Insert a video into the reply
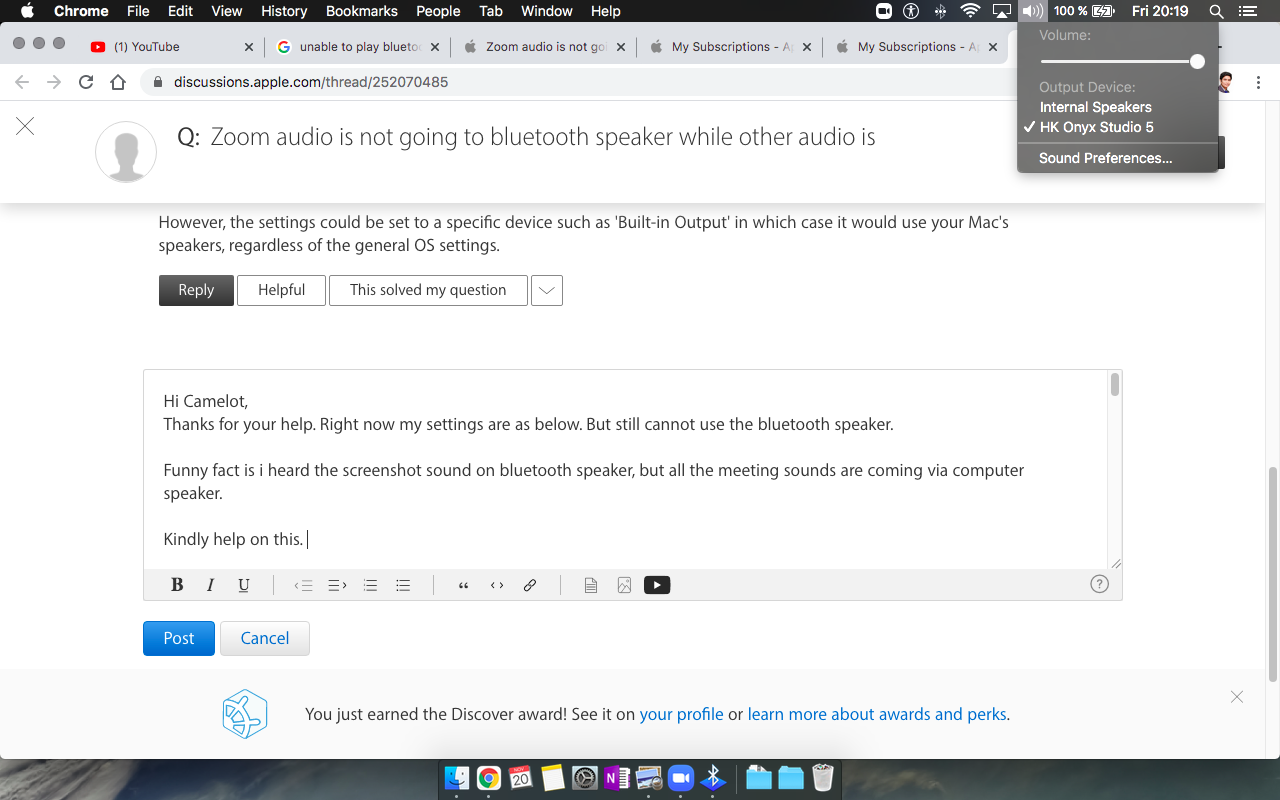 [657, 585]
